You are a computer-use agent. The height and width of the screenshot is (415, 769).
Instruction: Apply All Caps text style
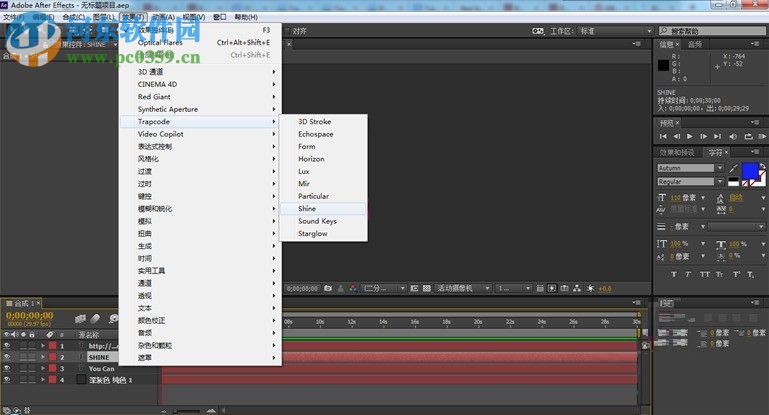coord(705,275)
